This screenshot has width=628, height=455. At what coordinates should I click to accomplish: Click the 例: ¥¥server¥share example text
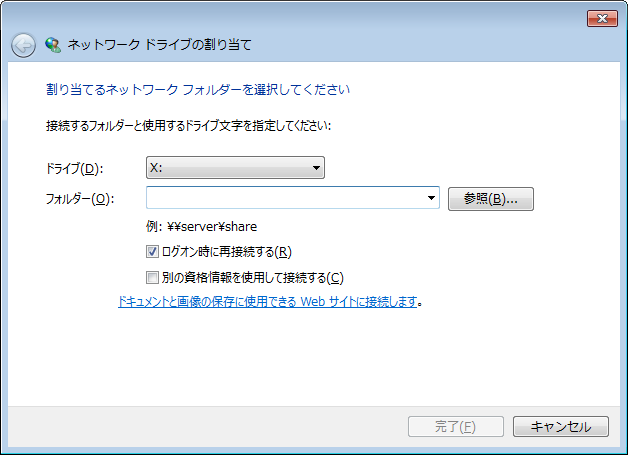pyautogui.click(x=201, y=227)
